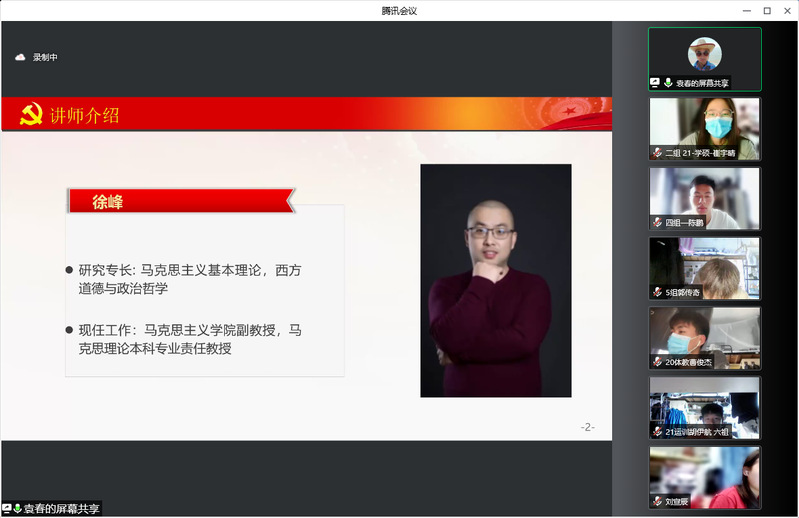Image resolution: width=799 pixels, height=518 pixels.
Task: Click muted mic icon on 二组 21 tile
Action: (657, 153)
